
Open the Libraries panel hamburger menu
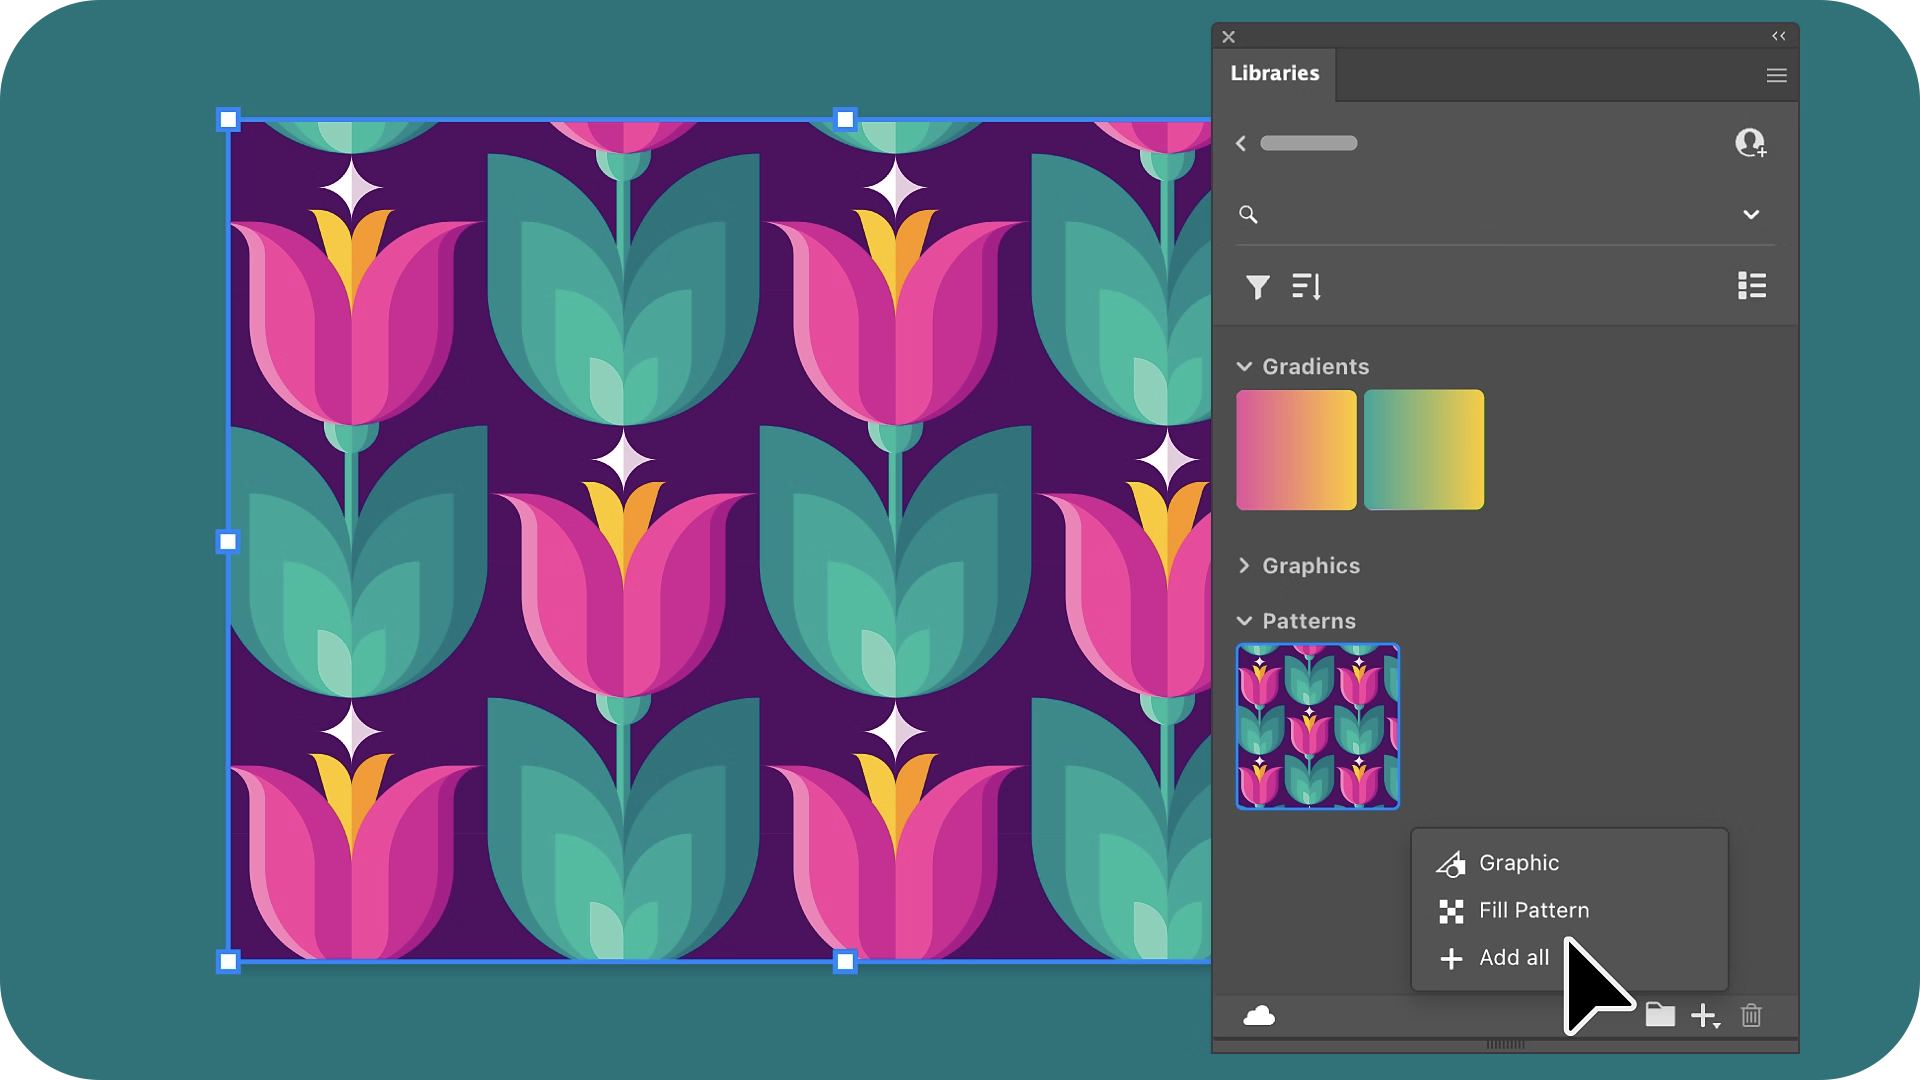[1777, 75]
